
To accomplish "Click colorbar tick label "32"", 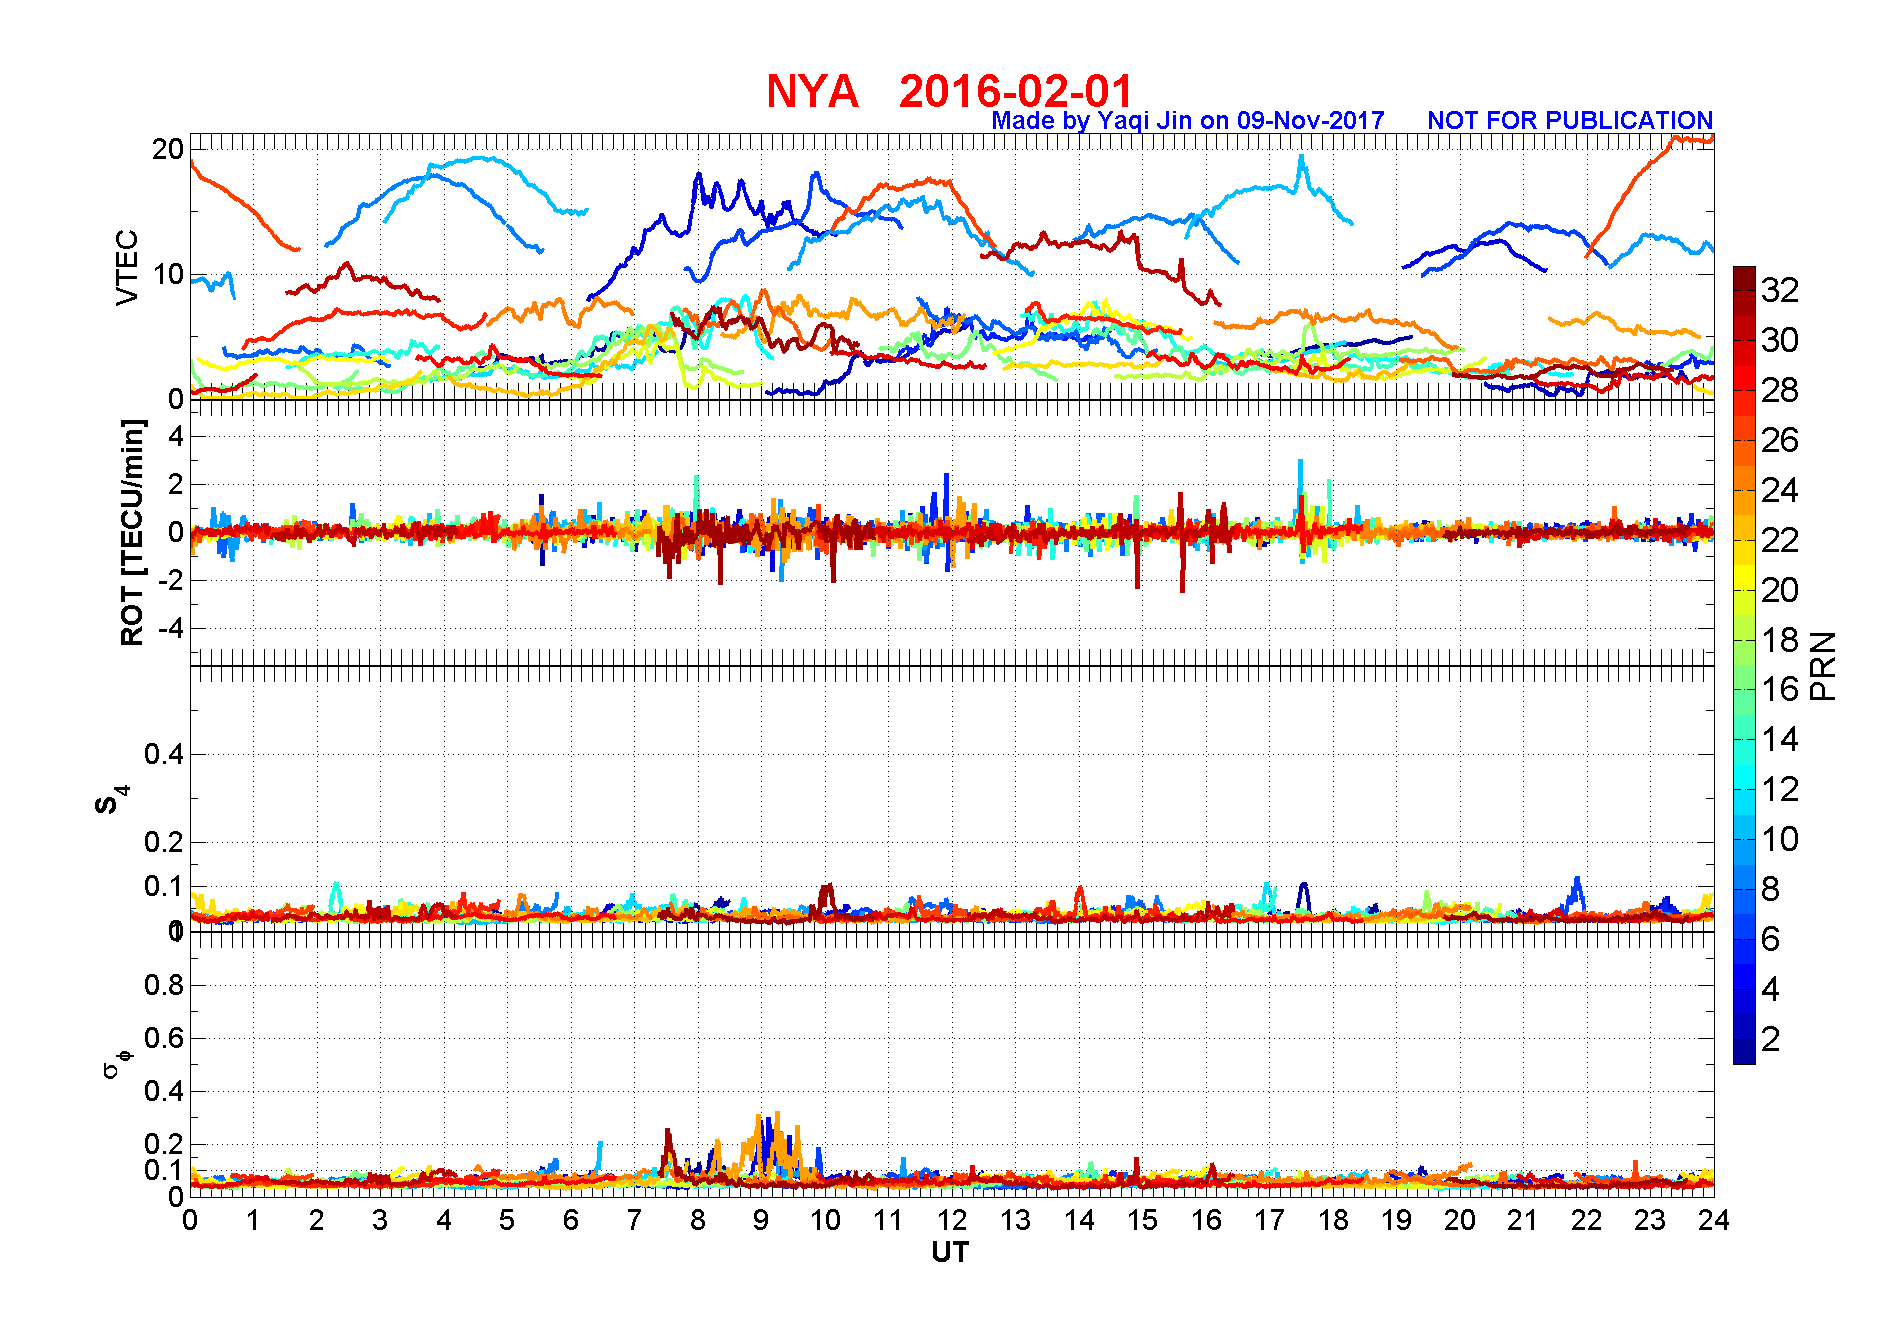I will click(1779, 290).
